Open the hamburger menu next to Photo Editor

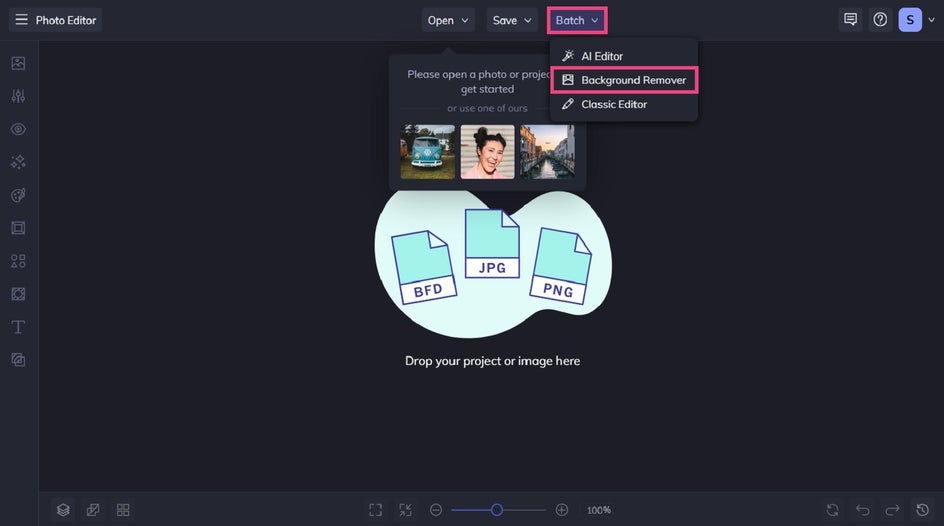21,20
